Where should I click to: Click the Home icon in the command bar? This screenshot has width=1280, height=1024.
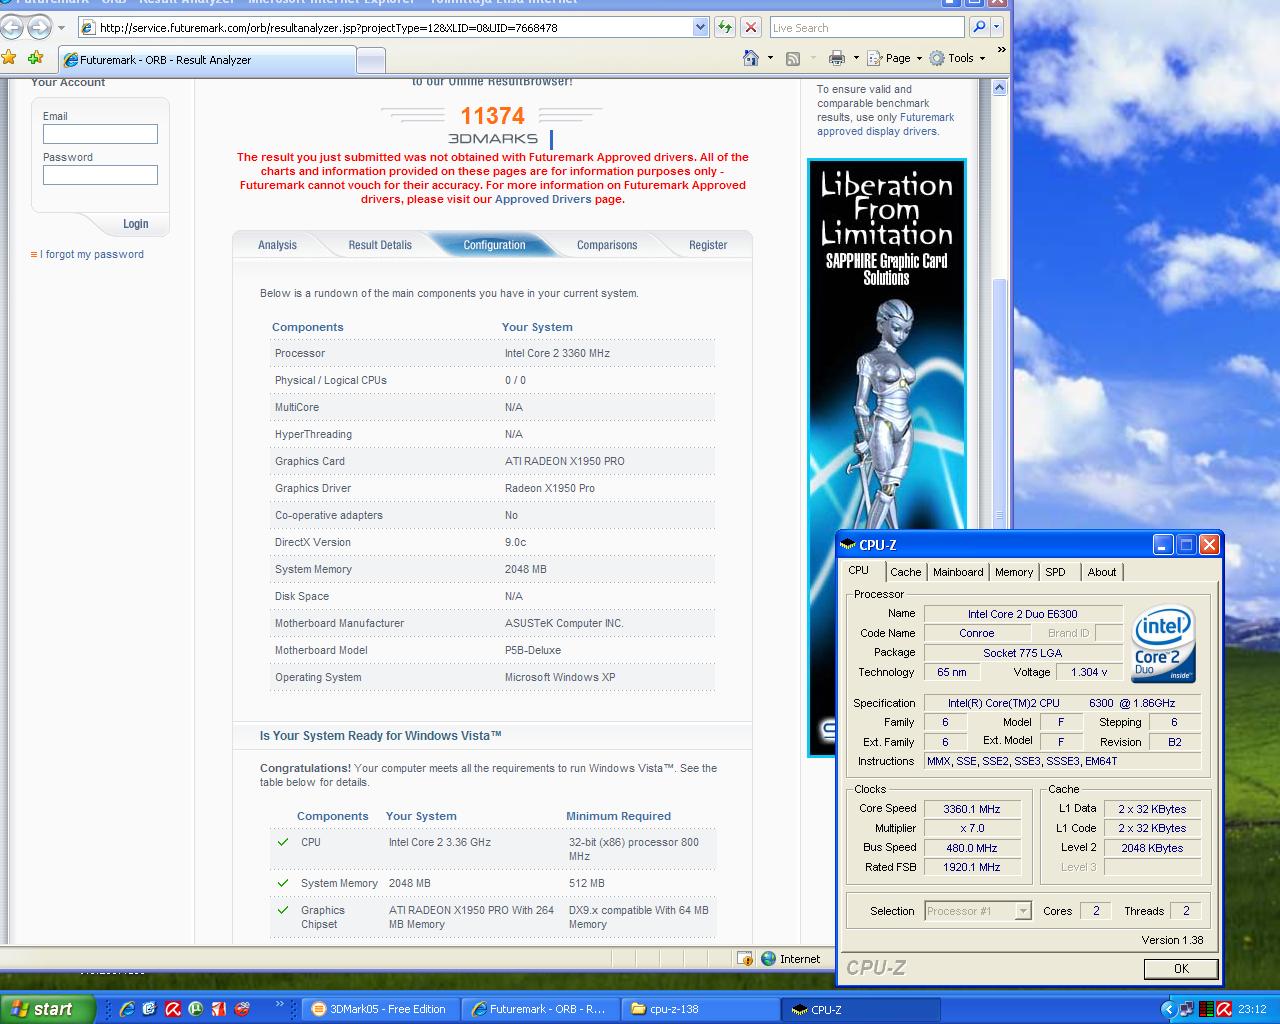tap(751, 58)
